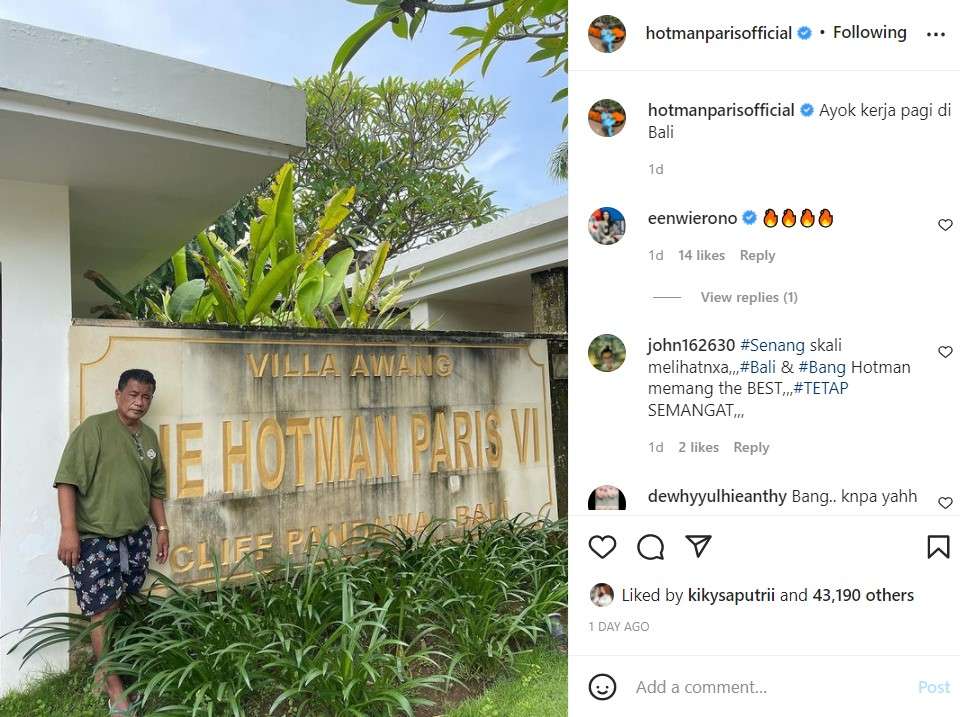Toggle the Following button in header

pyautogui.click(x=869, y=32)
